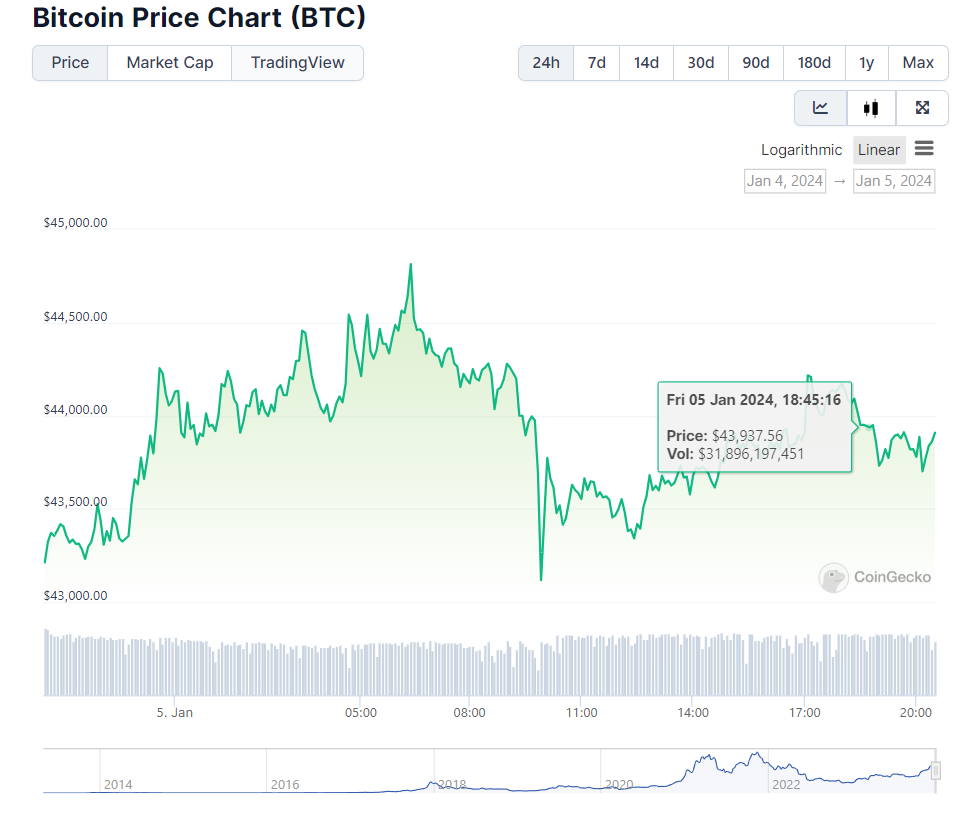961x813 pixels.
Task: Select the Max time range
Action: click(x=917, y=62)
